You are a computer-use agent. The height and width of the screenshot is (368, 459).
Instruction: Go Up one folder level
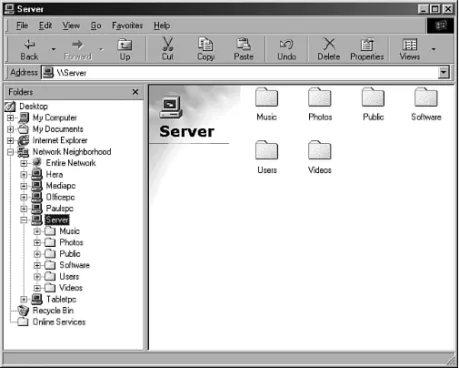click(x=125, y=49)
